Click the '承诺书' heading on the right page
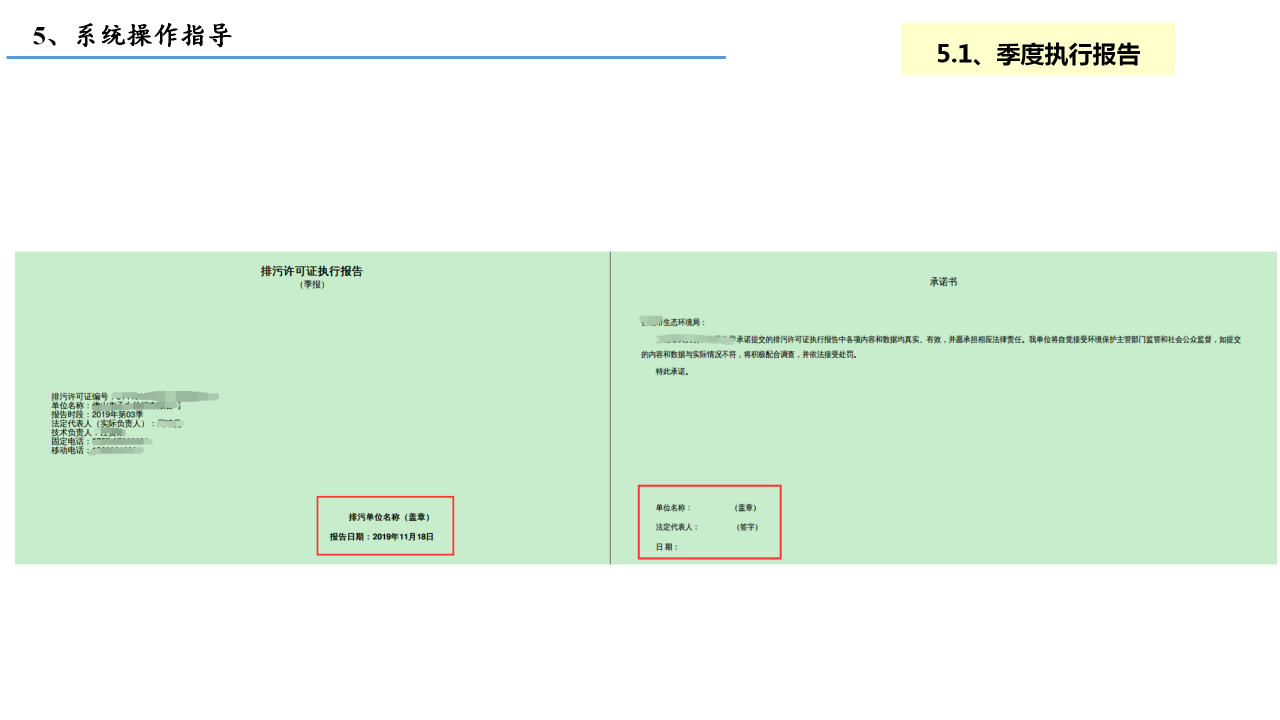The width and height of the screenshot is (1280, 720). pos(943,282)
